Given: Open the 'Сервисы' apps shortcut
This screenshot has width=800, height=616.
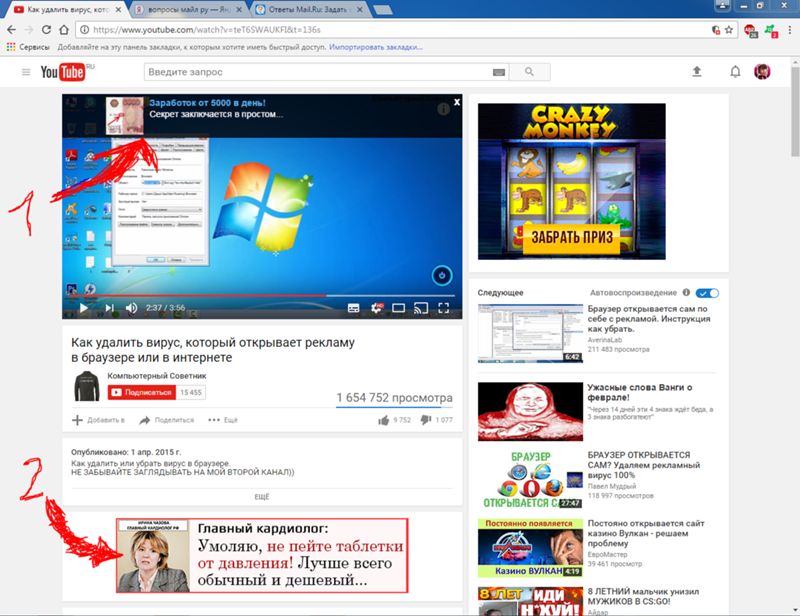Looking at the screenshot, I should pyautogui.click(x=28, y=47).
